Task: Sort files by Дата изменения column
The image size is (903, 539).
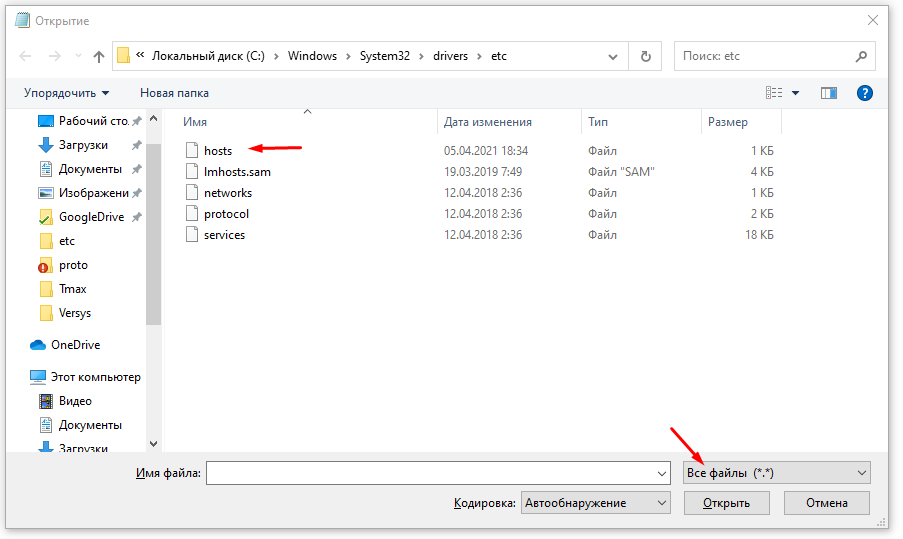Action: [487, 122]
